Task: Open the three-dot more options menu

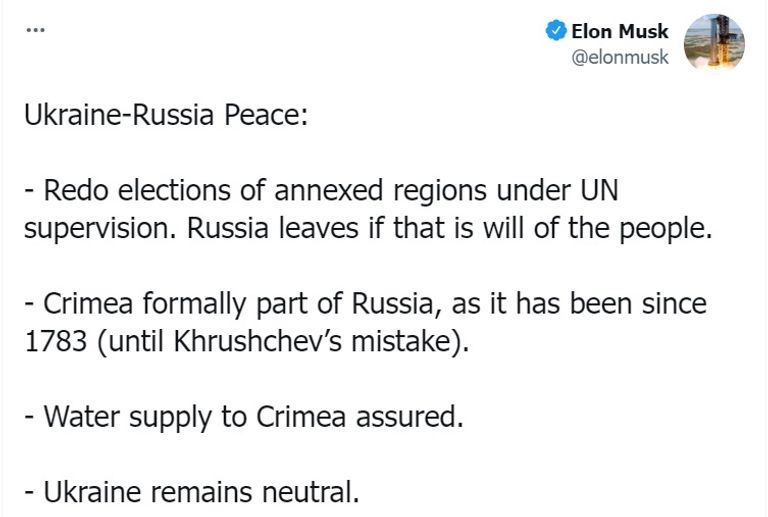Action: coord(35,30)
